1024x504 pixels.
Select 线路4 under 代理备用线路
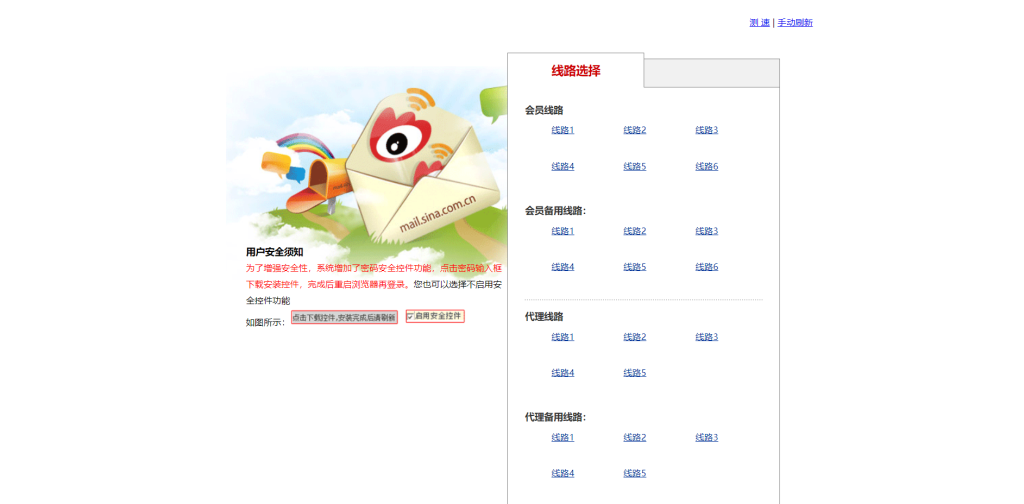click(x=562, y=473)
